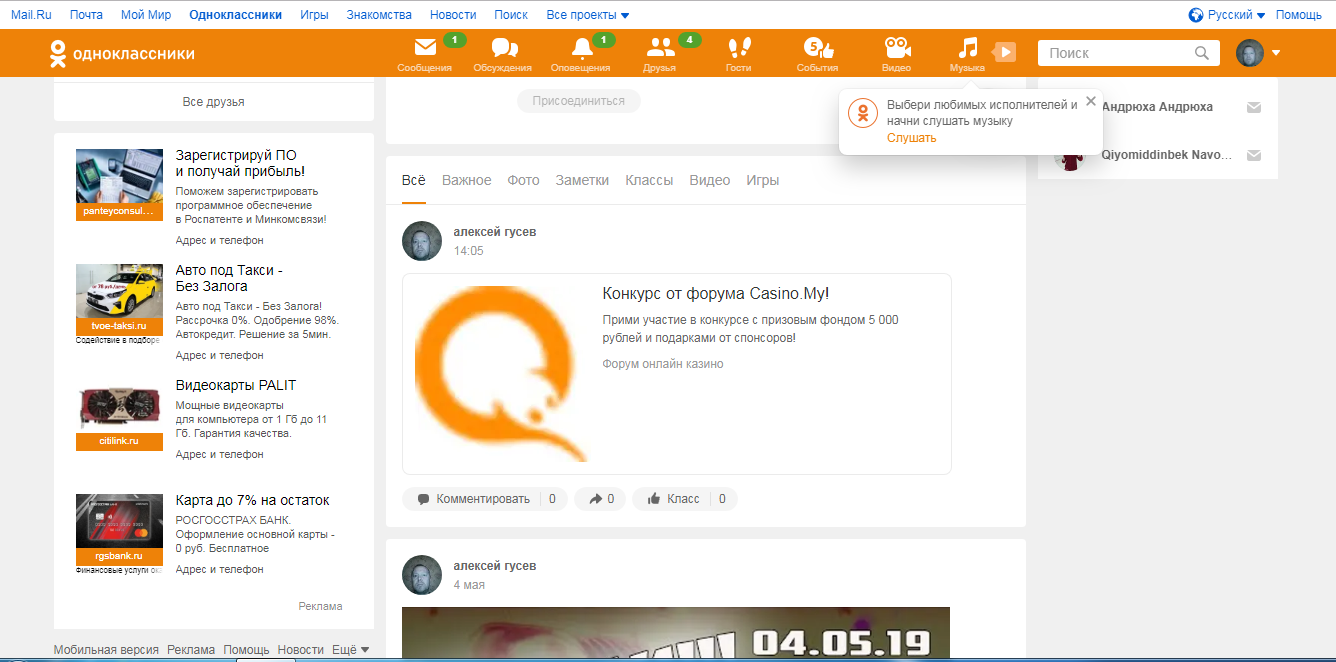This screenshot has width=1336, height=662.
Task: Expand the profile menu arrow
Action: point(1276,53)
